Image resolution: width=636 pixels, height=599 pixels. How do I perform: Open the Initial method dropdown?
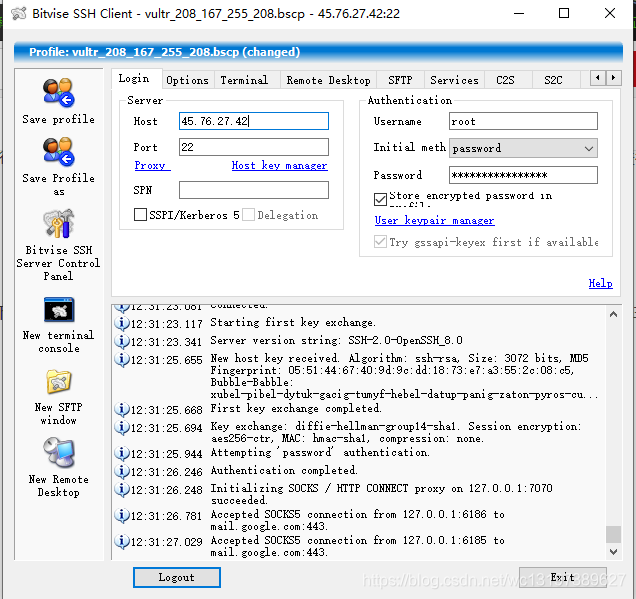[523, 148]
